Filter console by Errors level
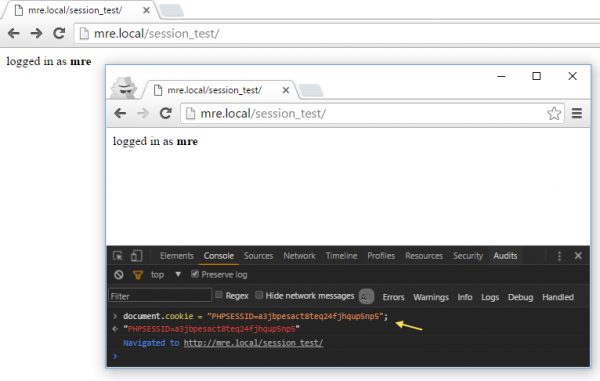 (x=393, y=297)
